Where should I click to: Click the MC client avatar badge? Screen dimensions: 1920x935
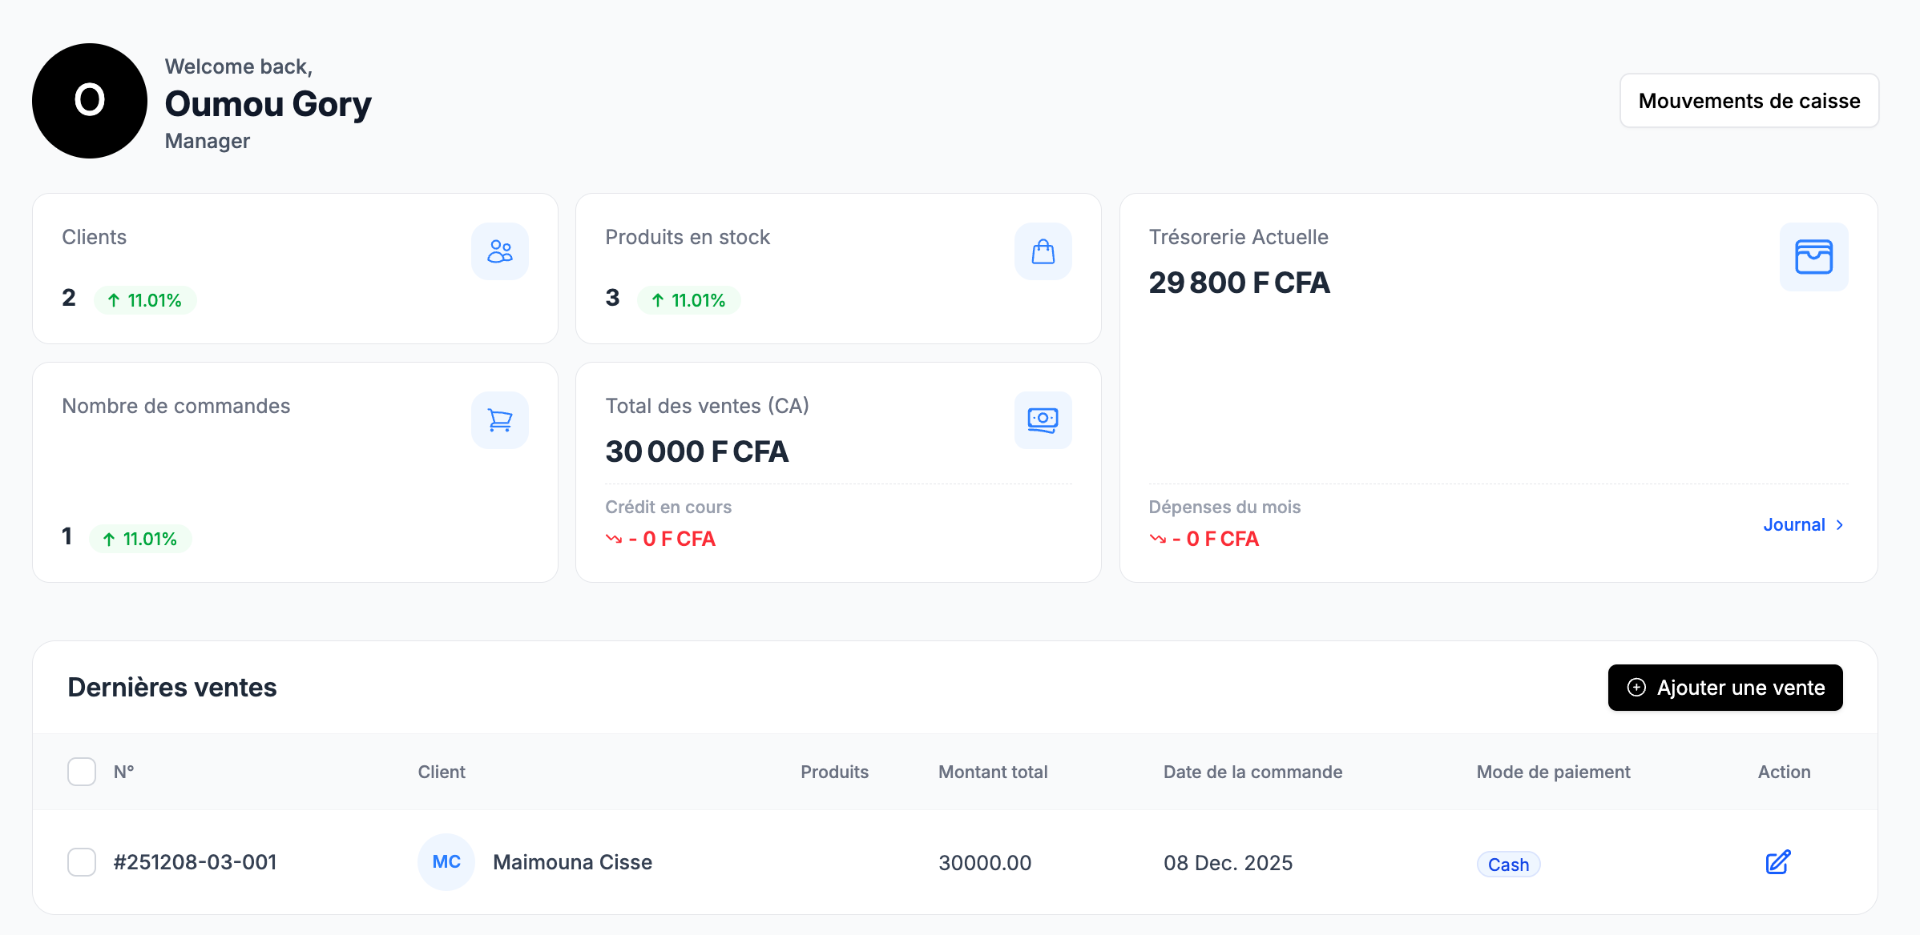click(x=446, y=862)
